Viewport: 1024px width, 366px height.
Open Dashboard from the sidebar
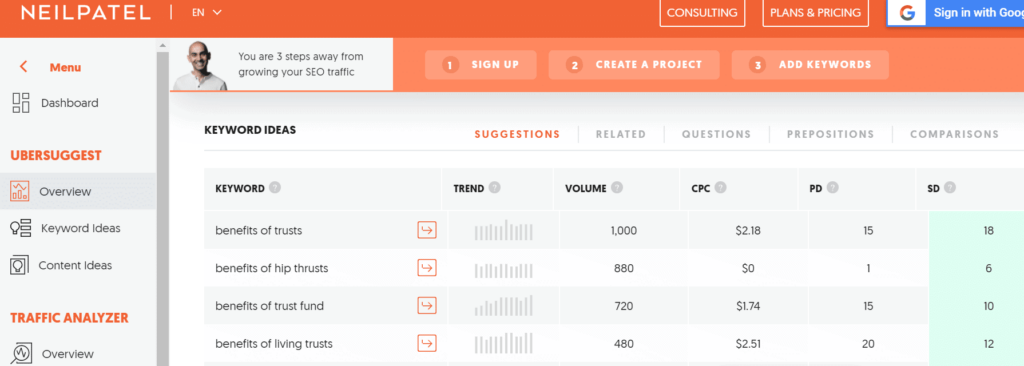click(x=70, y=103)
